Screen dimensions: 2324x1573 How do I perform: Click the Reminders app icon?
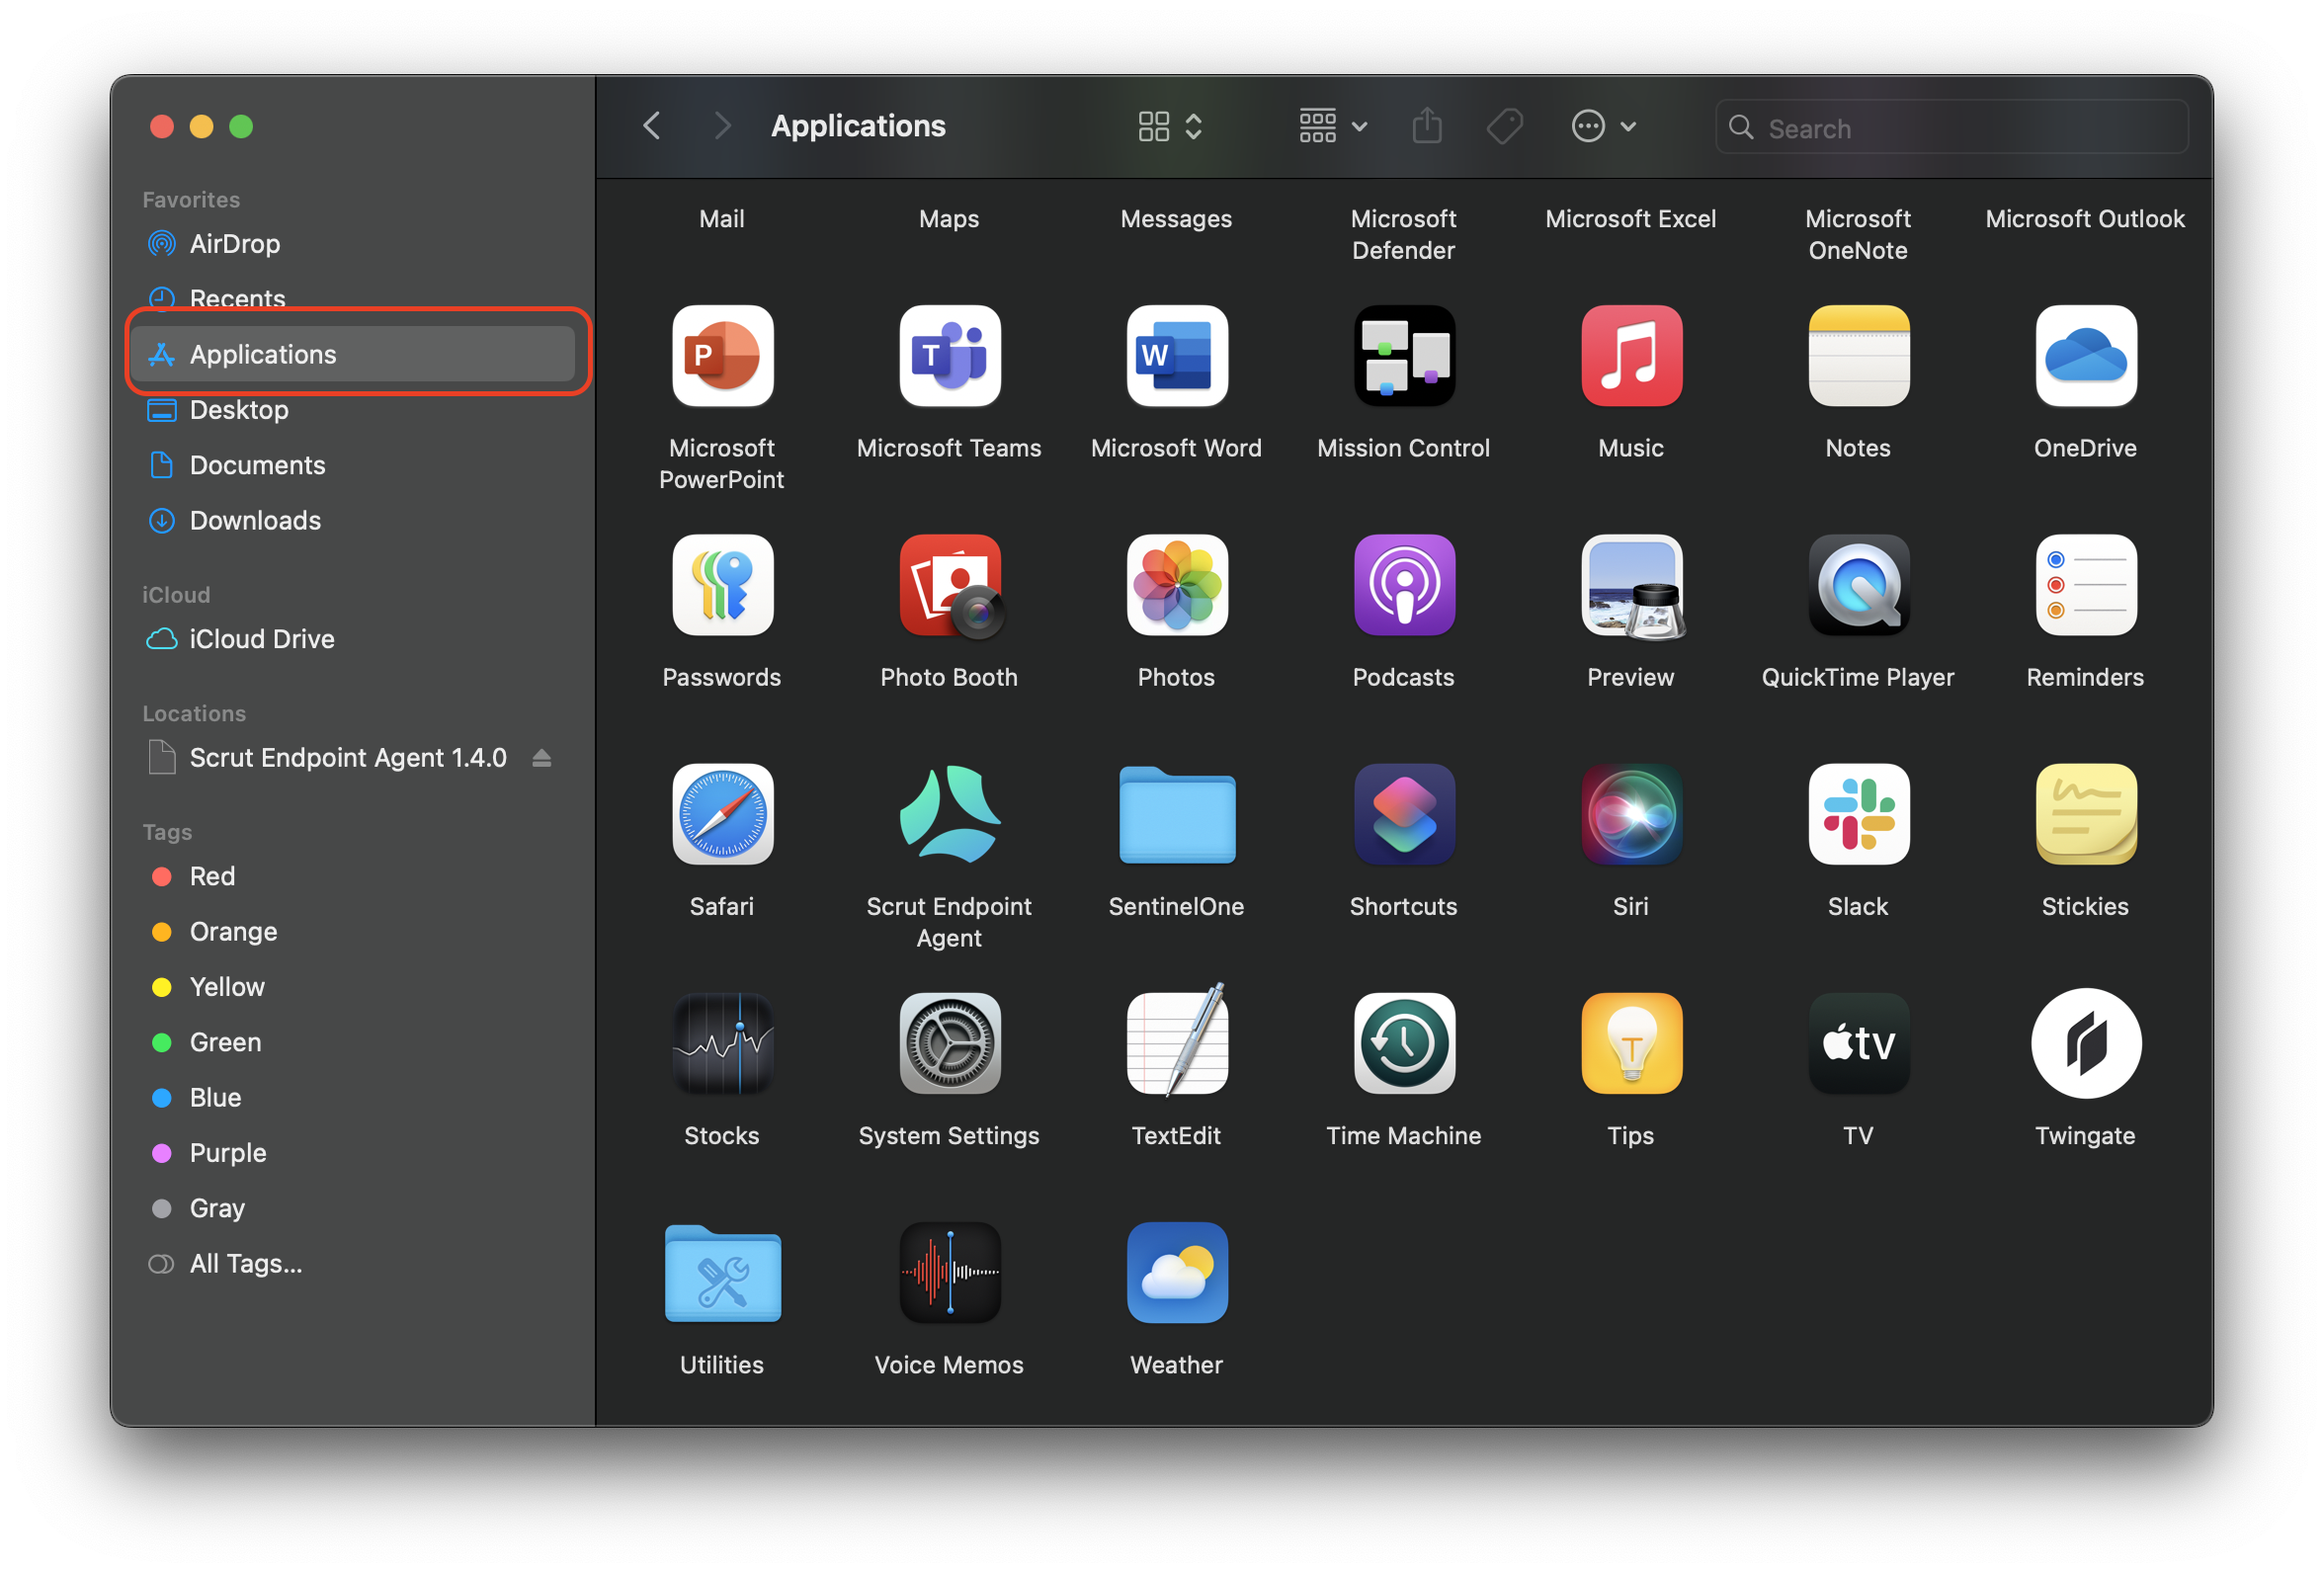pos(2085,585)
